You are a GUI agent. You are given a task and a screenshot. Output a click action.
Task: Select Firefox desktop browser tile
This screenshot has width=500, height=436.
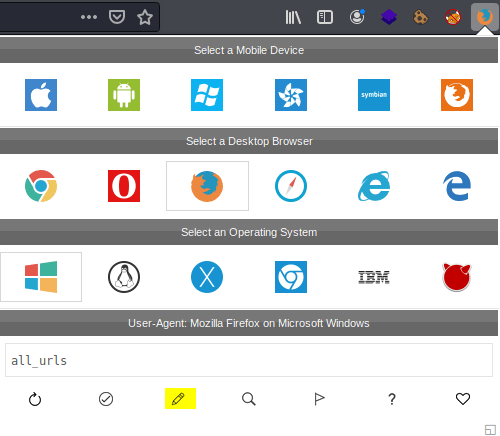click(207, 186)
